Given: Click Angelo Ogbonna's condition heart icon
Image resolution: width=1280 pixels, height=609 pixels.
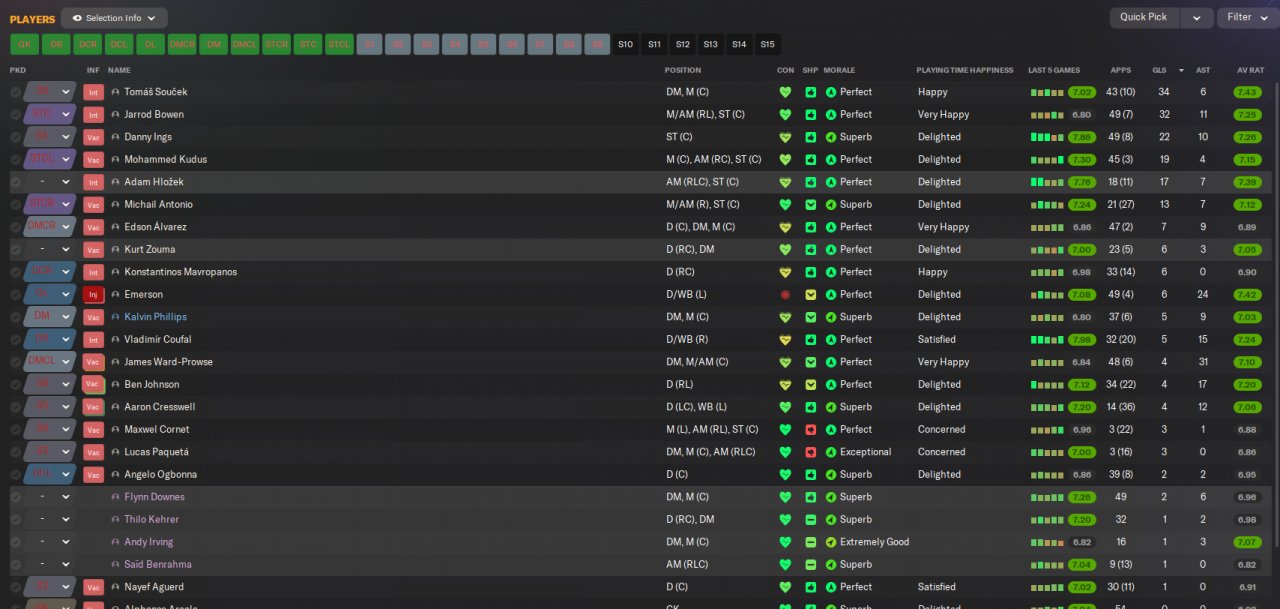Looking at the screenshot, I should pyautogui.click(x=785, y=475).
